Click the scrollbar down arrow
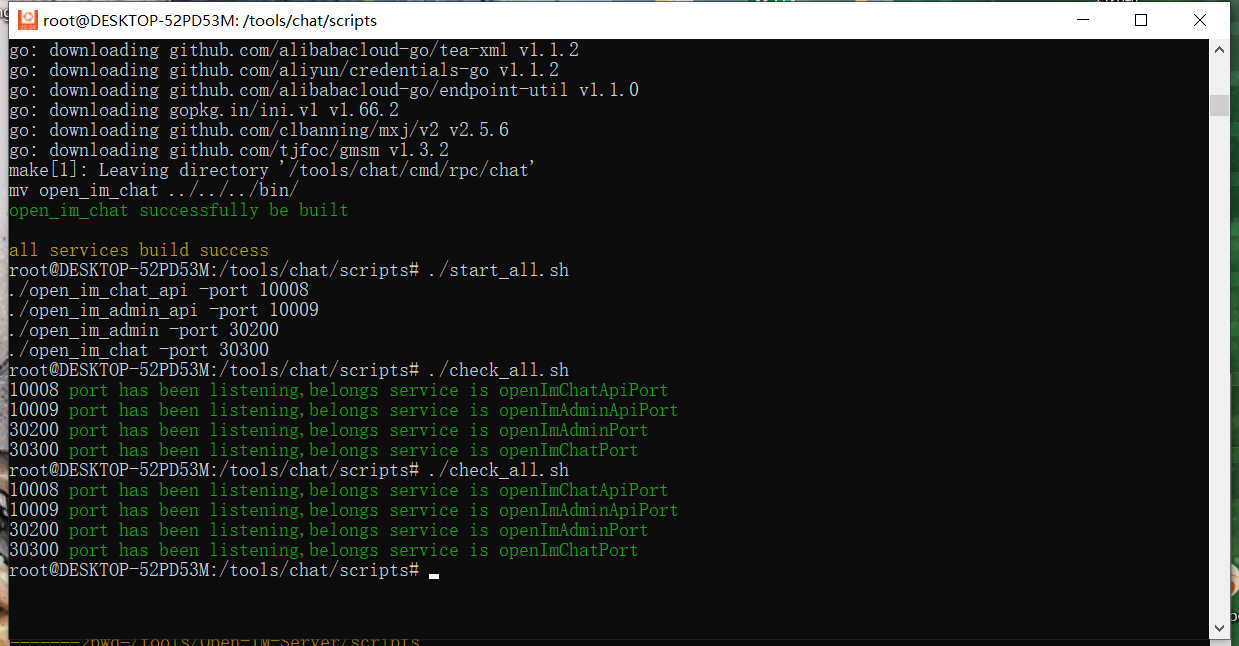 (1219, 628)
